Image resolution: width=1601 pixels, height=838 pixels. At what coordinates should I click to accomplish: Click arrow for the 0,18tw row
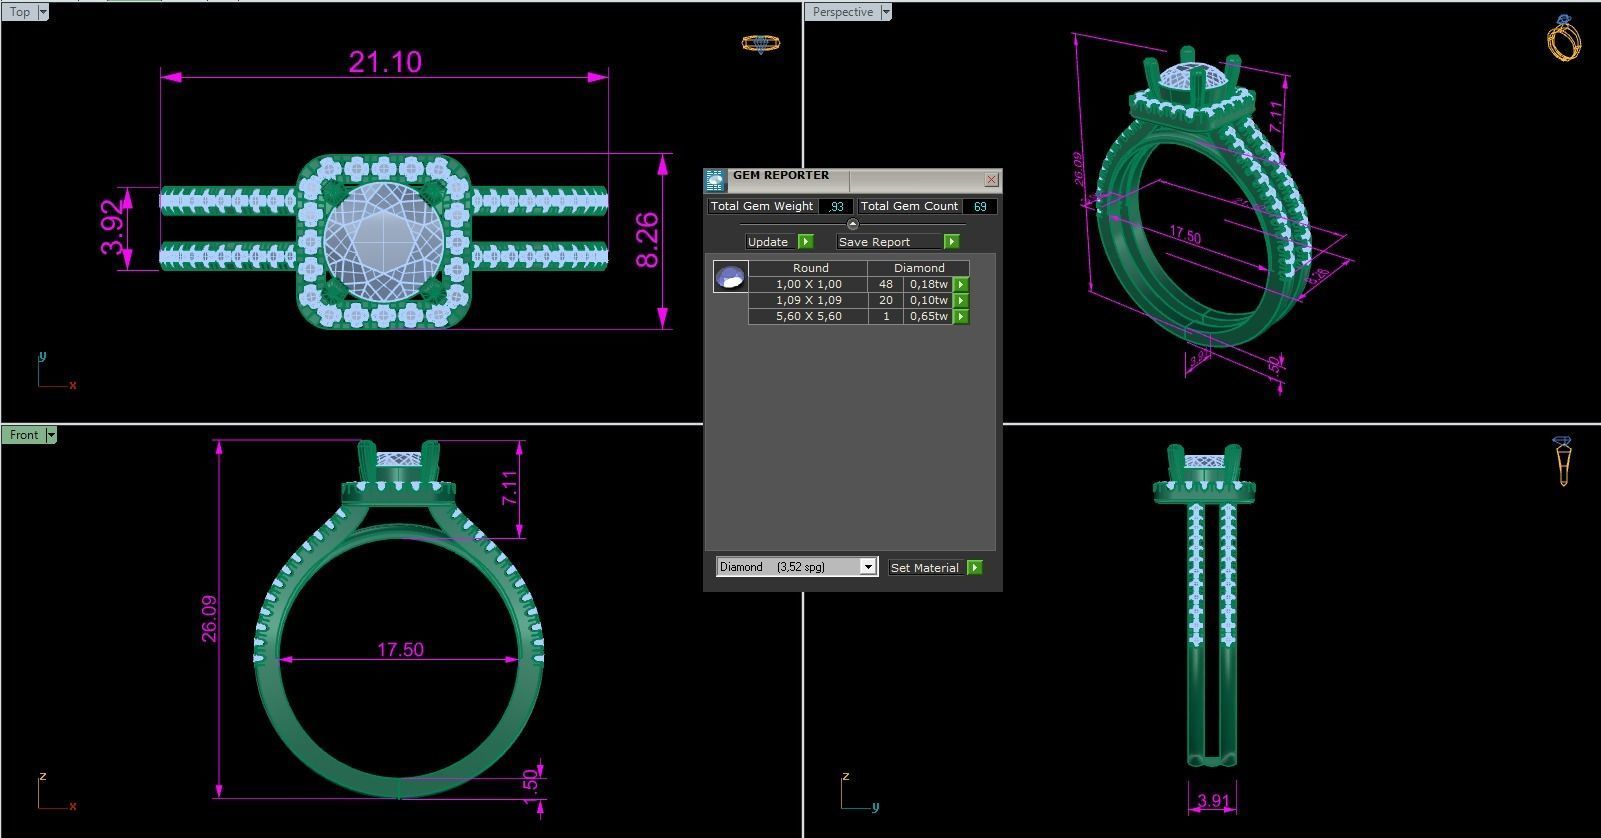click(960, 285)
